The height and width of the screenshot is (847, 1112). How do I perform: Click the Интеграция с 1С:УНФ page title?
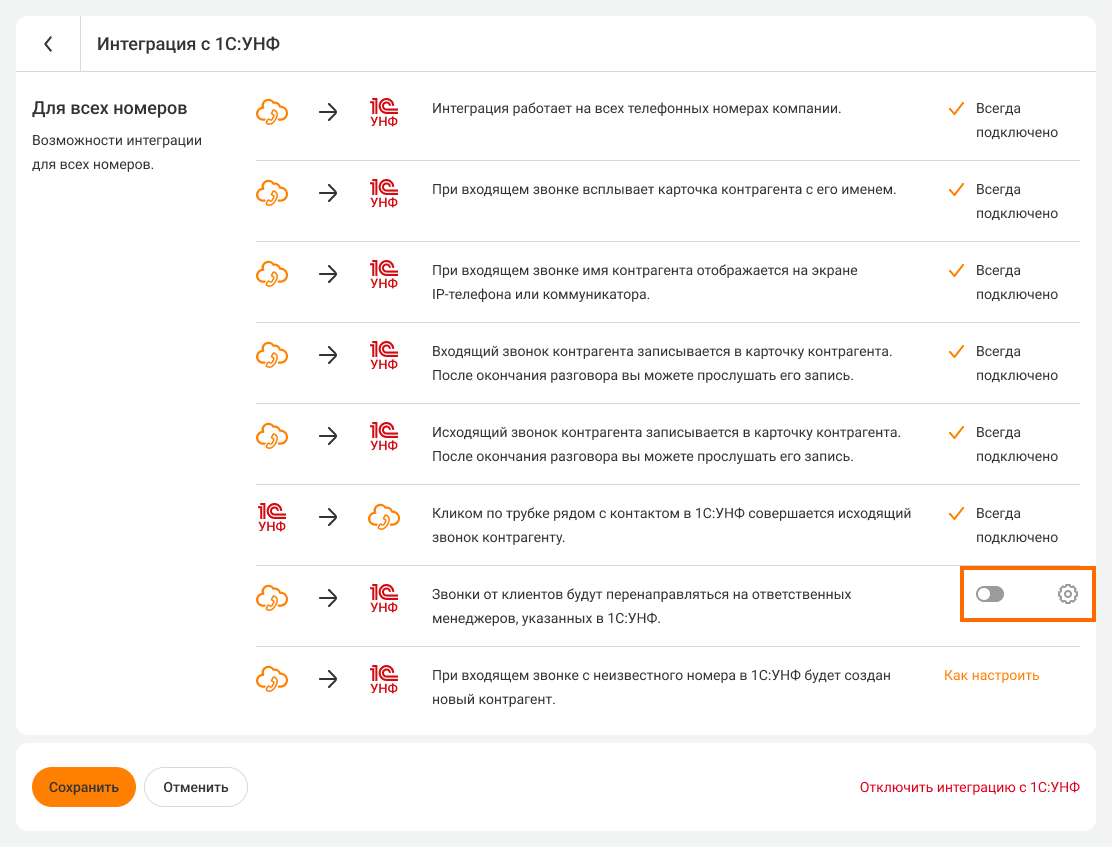[188, 44]
